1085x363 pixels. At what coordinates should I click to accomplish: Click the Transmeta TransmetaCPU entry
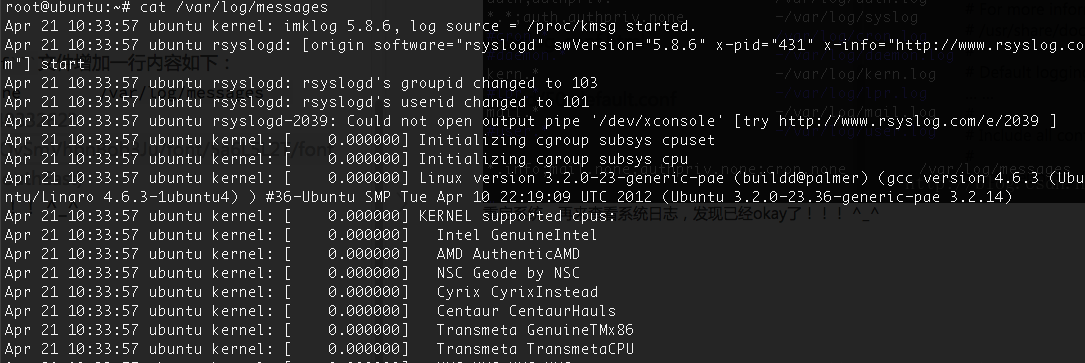coord(535,349)
